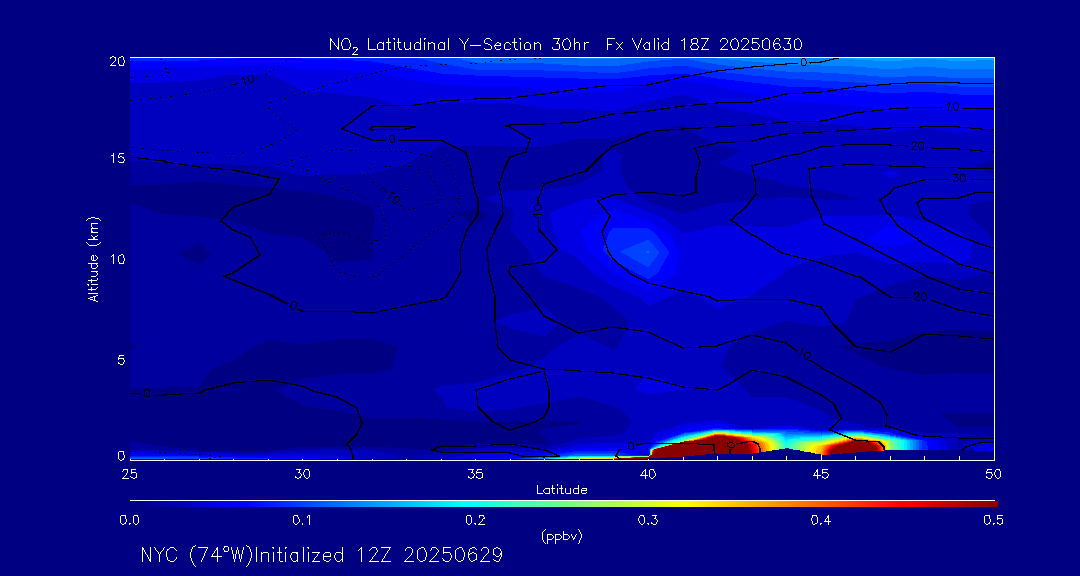The width and height of the screenshot is (1080, 576).
Task: Select the "Initialized 12Z 20250629" footer text
Action: 378,555
